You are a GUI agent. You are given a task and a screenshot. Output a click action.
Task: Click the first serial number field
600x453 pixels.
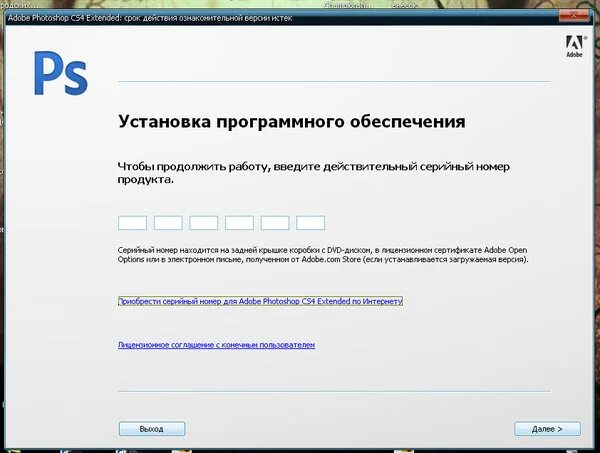(132, 223)
